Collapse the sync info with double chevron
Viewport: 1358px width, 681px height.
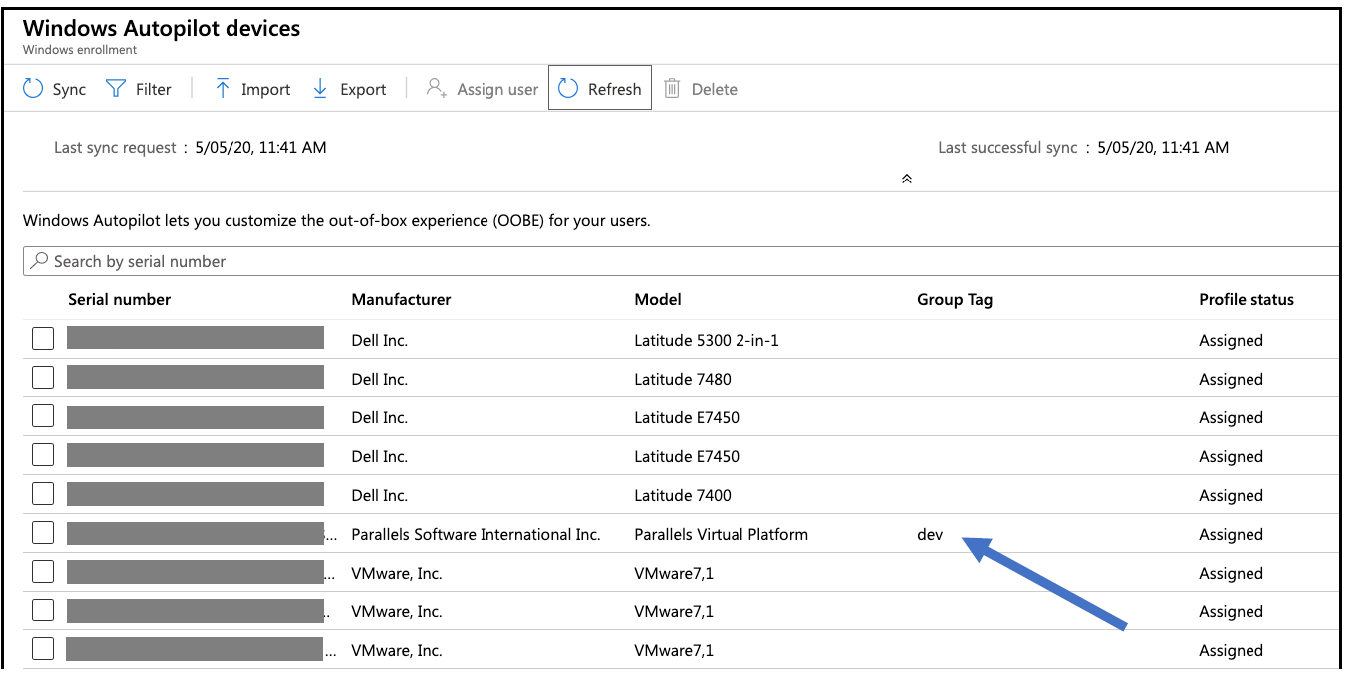tap(907, 179)
